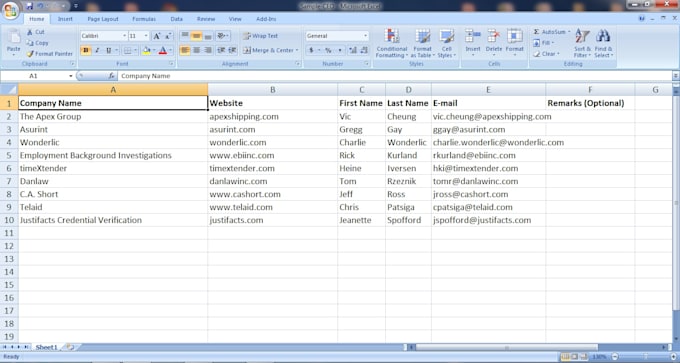Switch to the View tab
Screen dimensions: 680x363
[235, 19]
